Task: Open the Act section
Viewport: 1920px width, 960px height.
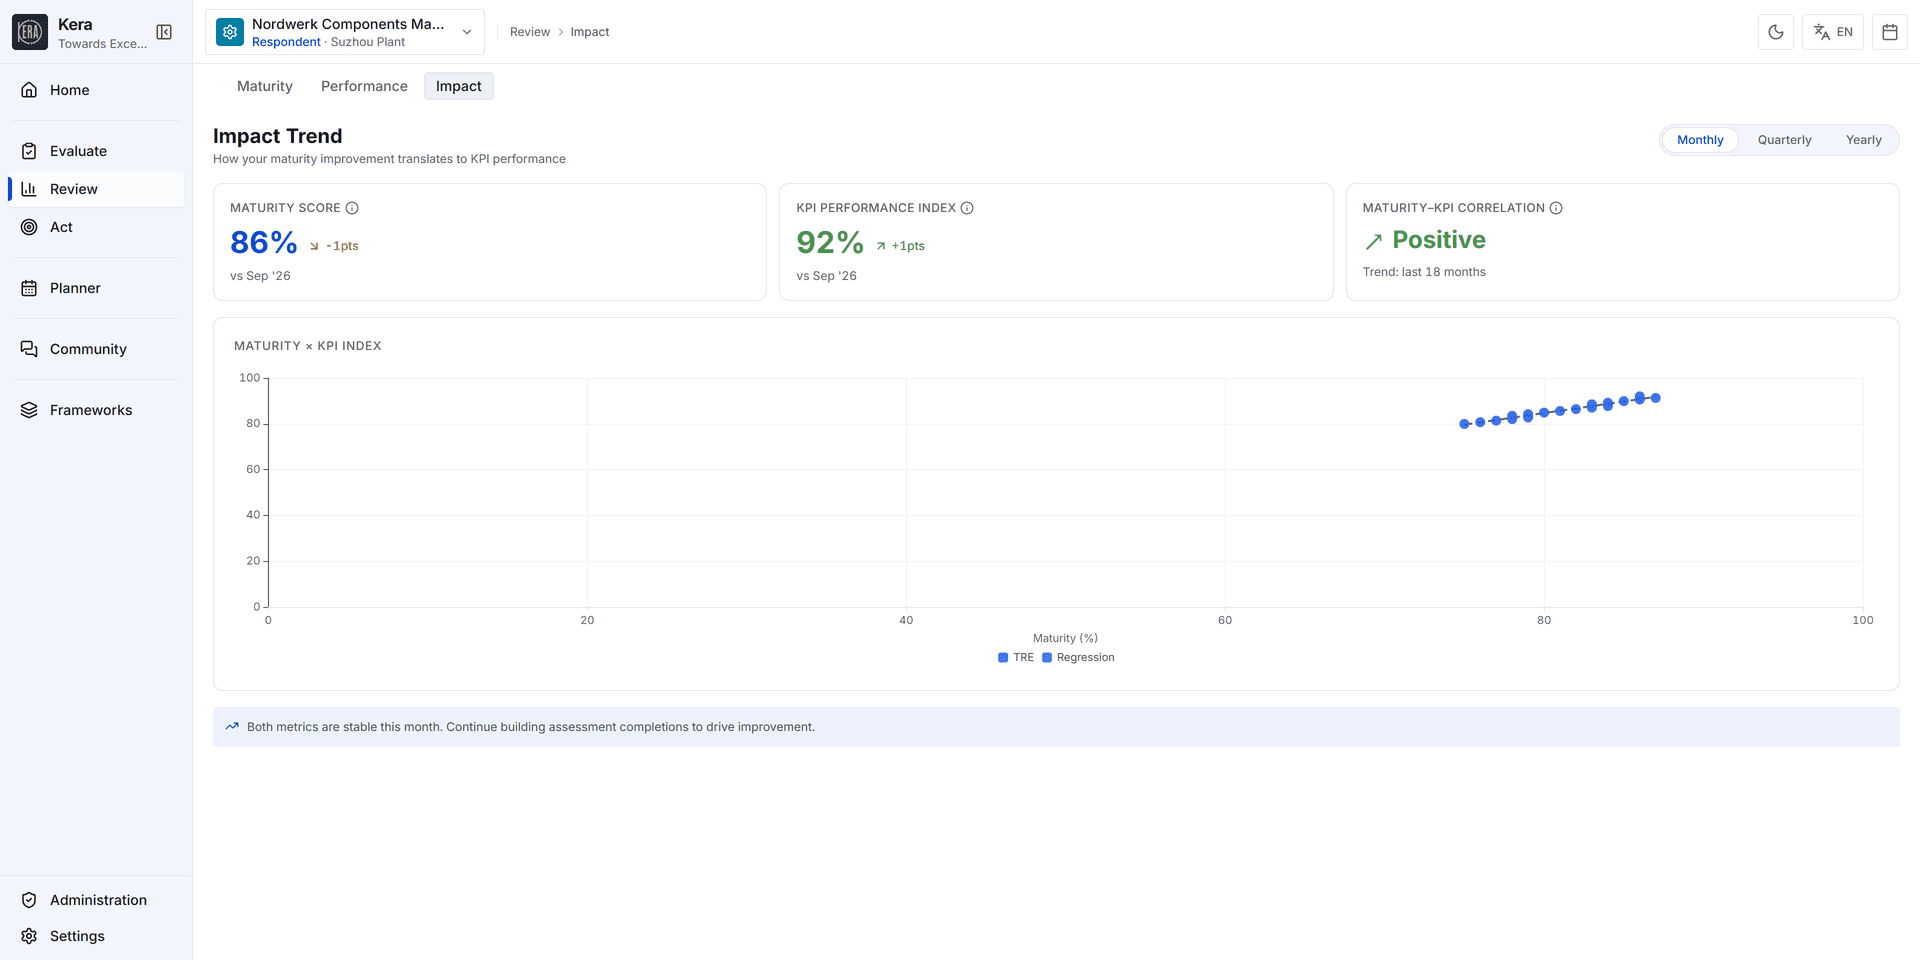Action: pyautogui.click(x=96, y=227)
